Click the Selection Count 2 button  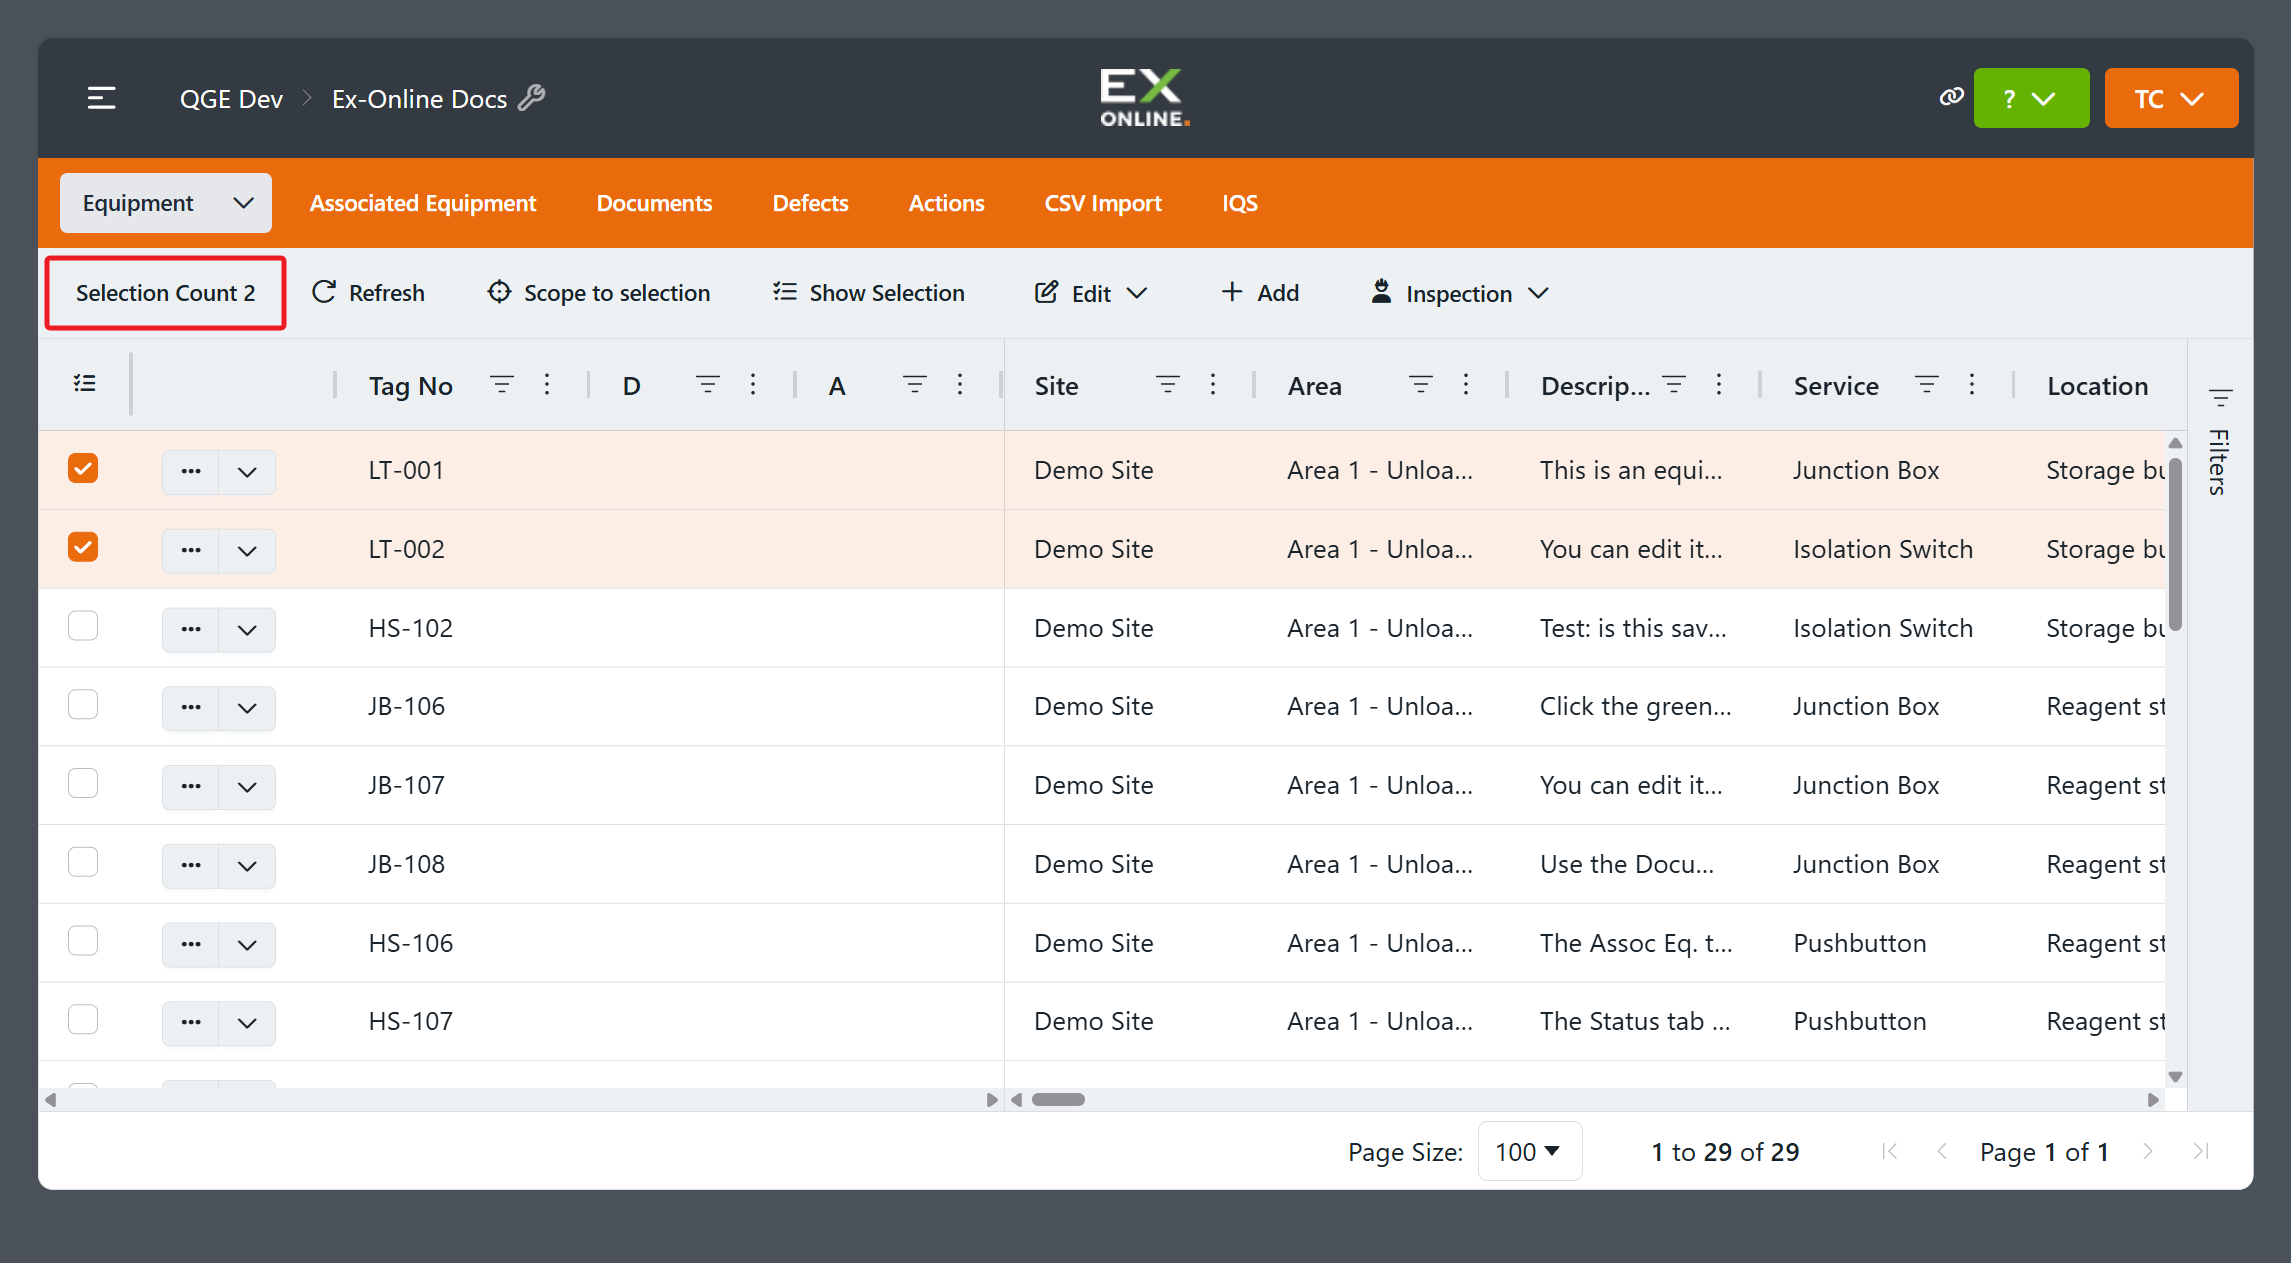click(166, 293)
